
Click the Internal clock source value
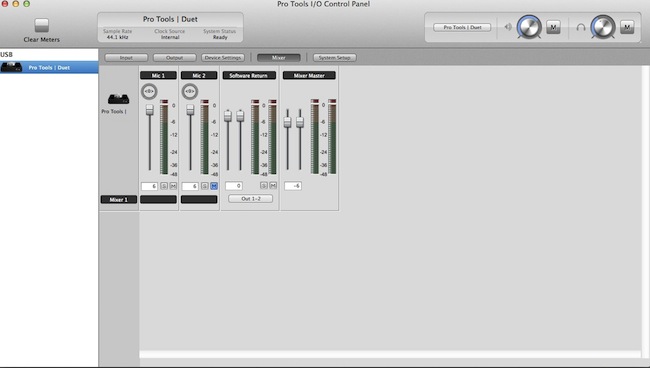(x=170, y=37)
